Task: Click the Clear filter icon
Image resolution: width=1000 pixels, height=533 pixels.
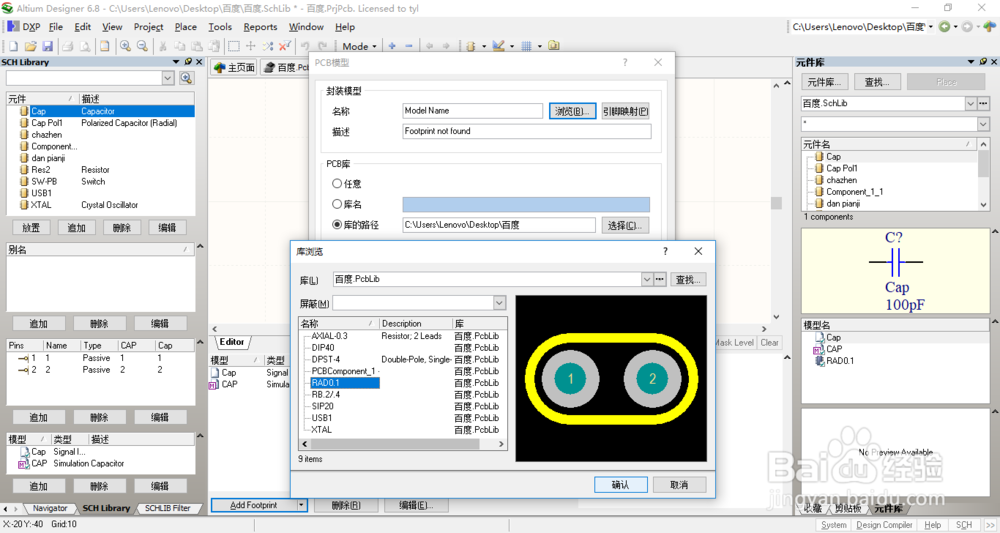Action: point(284,46)
